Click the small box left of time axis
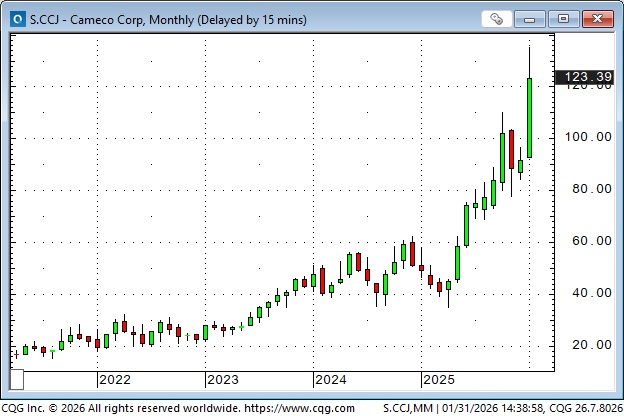The image size is (624, 416). click(17, 380)
